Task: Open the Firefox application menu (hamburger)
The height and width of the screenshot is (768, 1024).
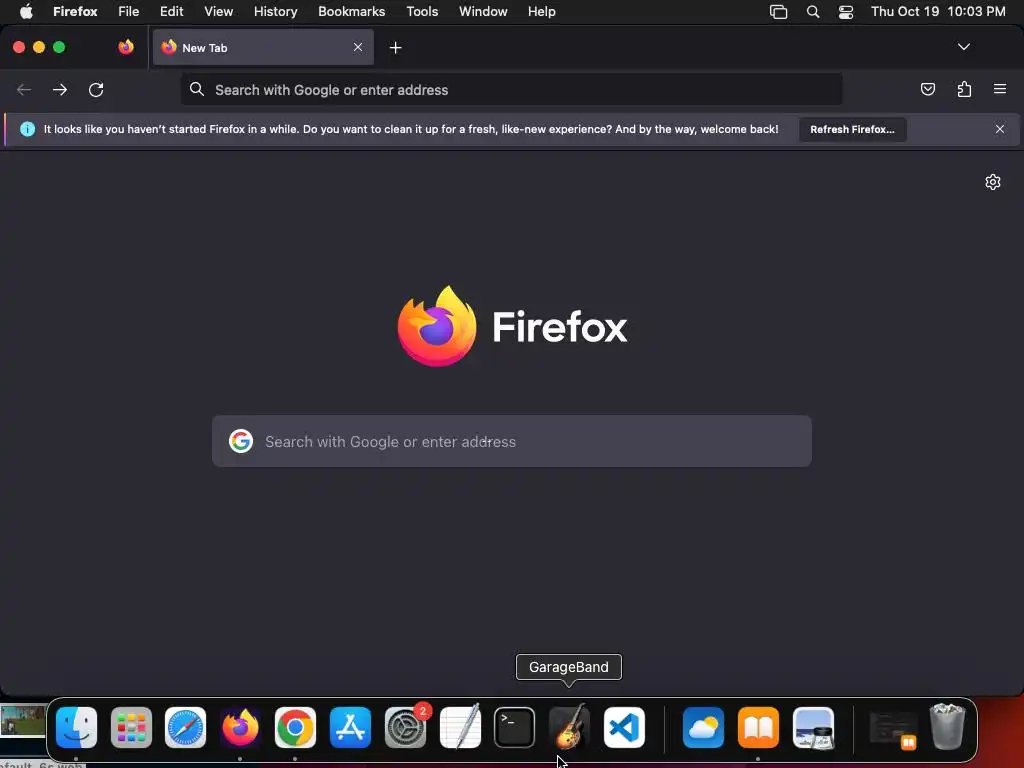Action: (x=999, y=89)
